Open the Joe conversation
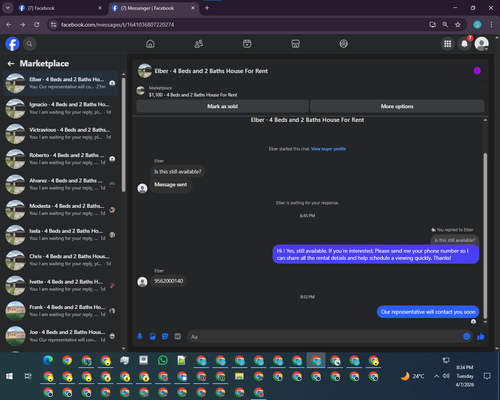 point(61,336)
